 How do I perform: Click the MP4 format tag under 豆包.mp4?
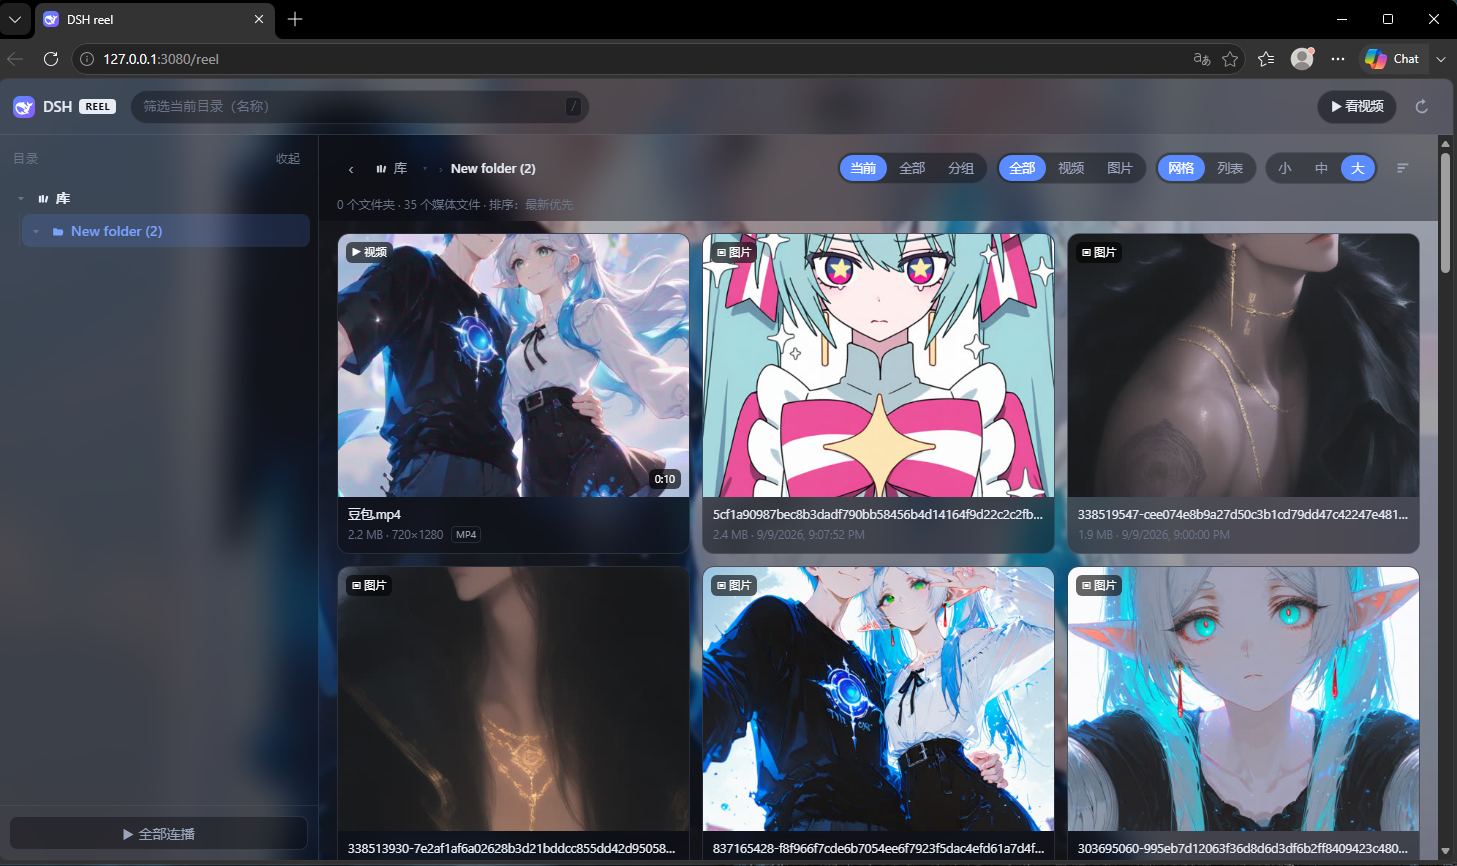click(466, 535)
